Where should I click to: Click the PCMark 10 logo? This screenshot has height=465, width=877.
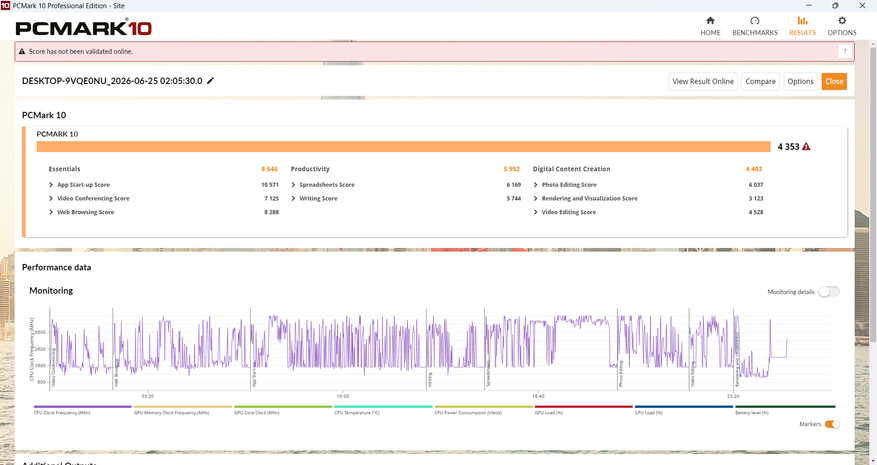point(83,28)
